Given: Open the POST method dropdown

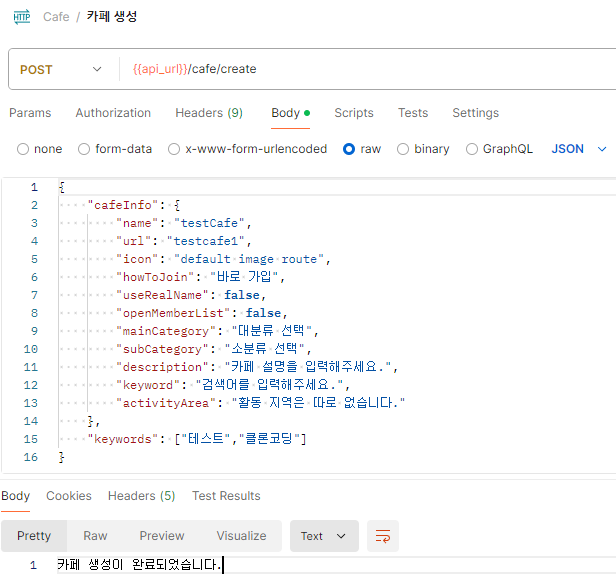Looking at the screenshot, I should [61, 70].
